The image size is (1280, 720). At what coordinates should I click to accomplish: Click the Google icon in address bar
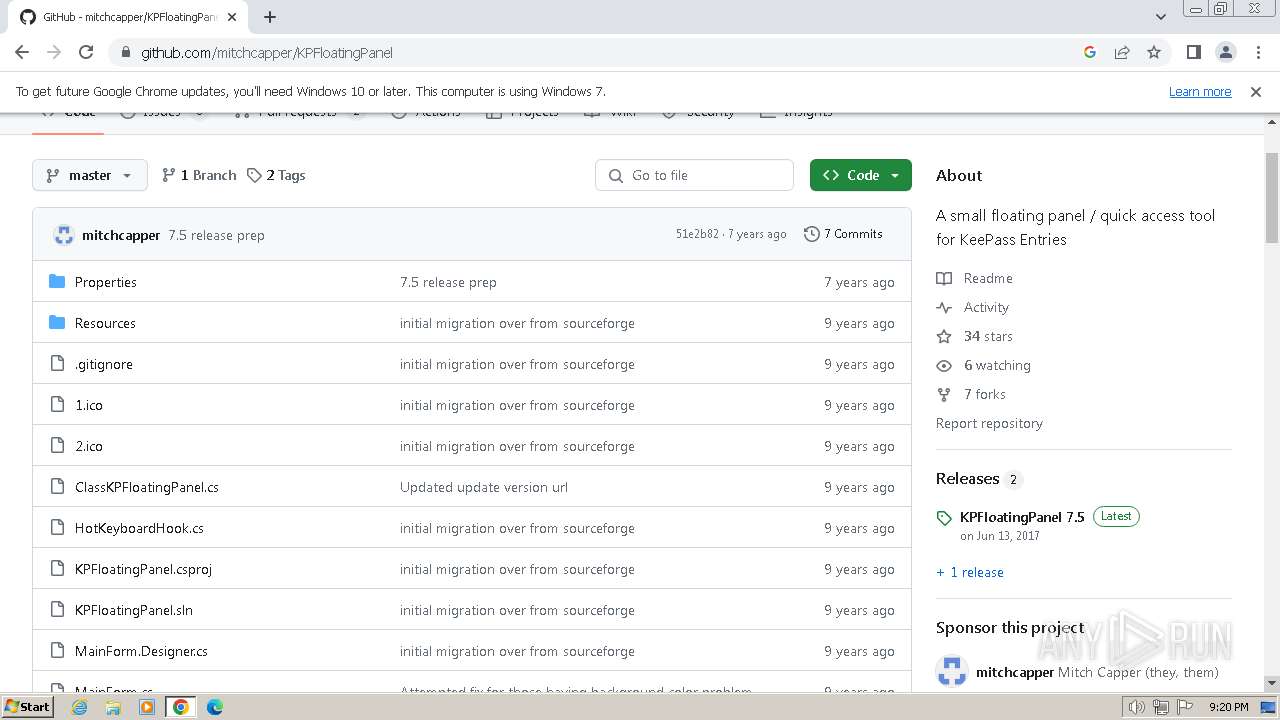(1090, 52)
